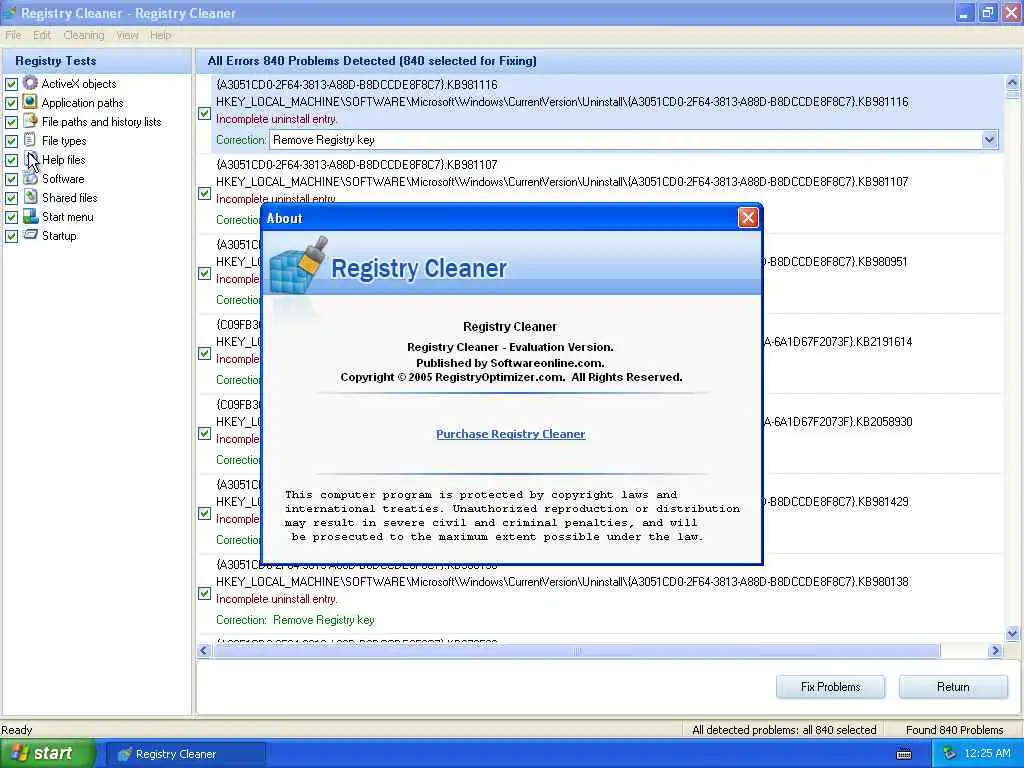Click the Return button
Viewport: 1024px width, 768px height.
pyautogui.click(x=953, y=686)
